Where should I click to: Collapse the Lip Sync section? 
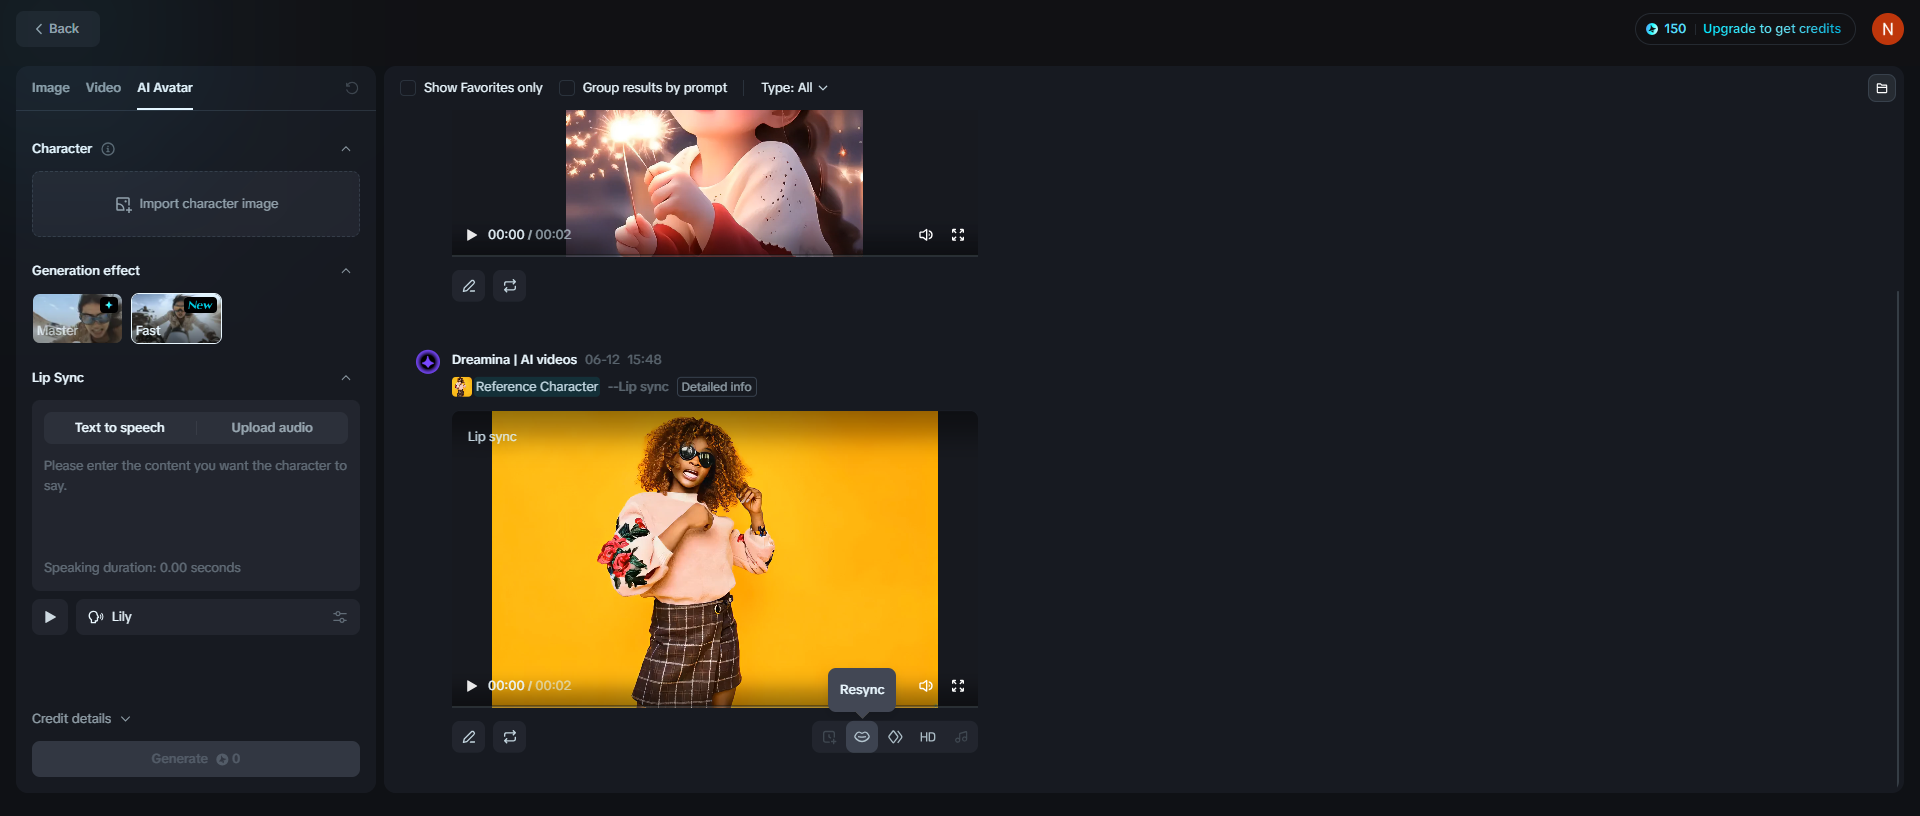click(x=346, y=378)
